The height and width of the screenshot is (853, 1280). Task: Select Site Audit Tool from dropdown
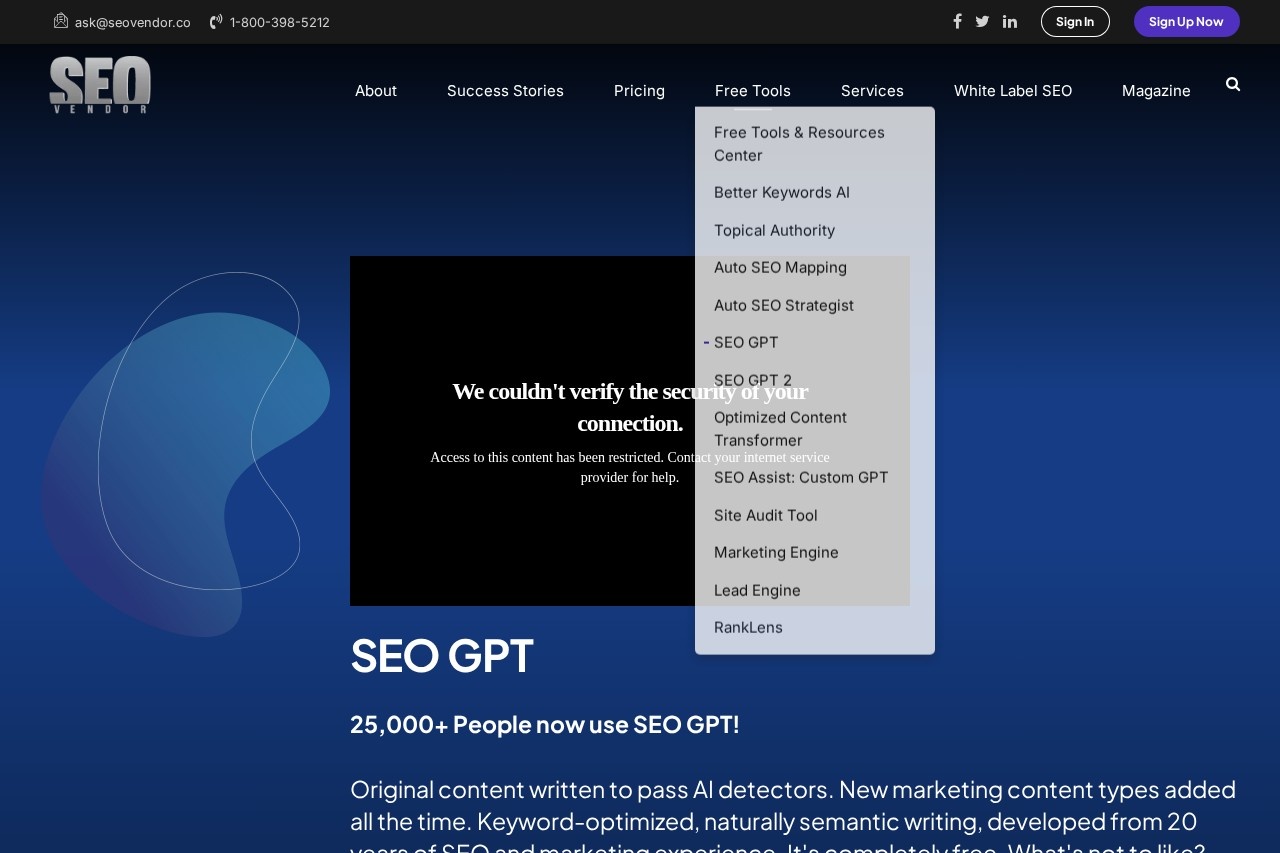click(766, 516)
